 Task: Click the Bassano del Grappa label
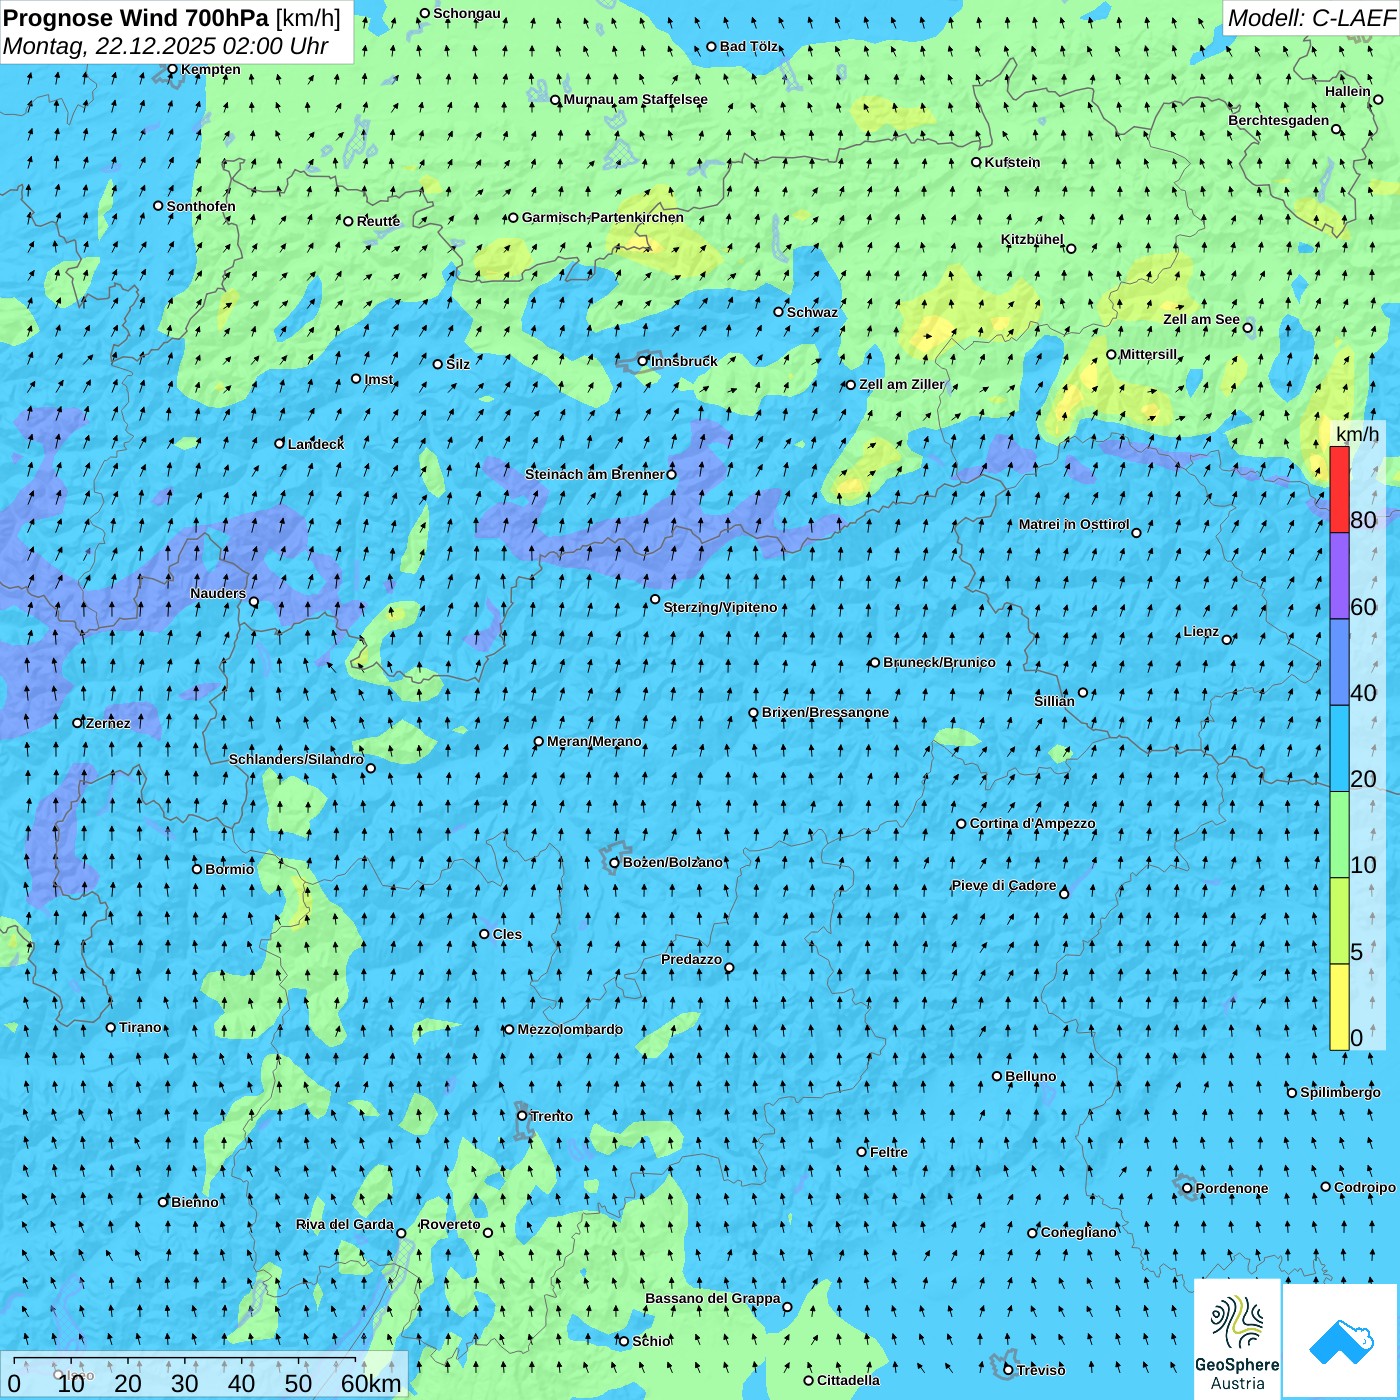tap(713, 1298)
